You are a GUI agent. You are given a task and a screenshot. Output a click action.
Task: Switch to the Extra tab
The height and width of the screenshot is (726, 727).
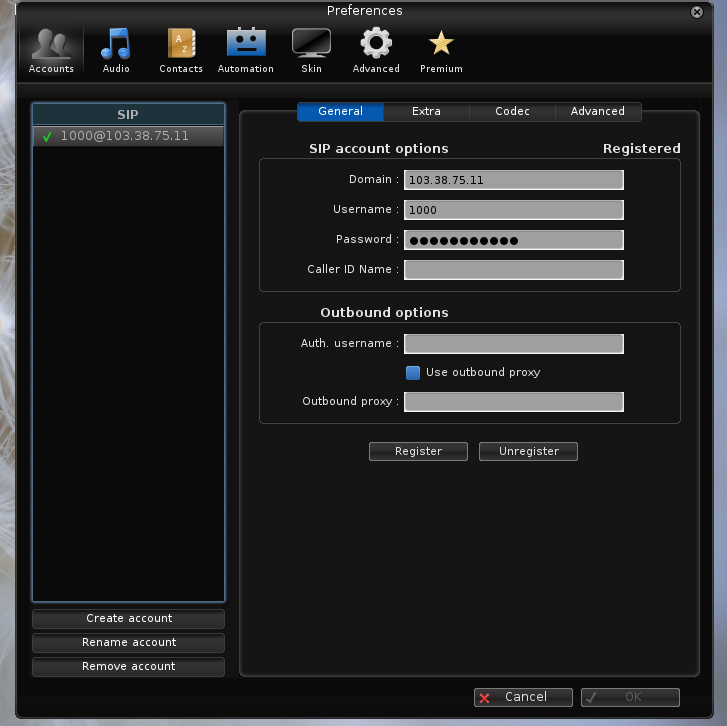coord(426,112)
